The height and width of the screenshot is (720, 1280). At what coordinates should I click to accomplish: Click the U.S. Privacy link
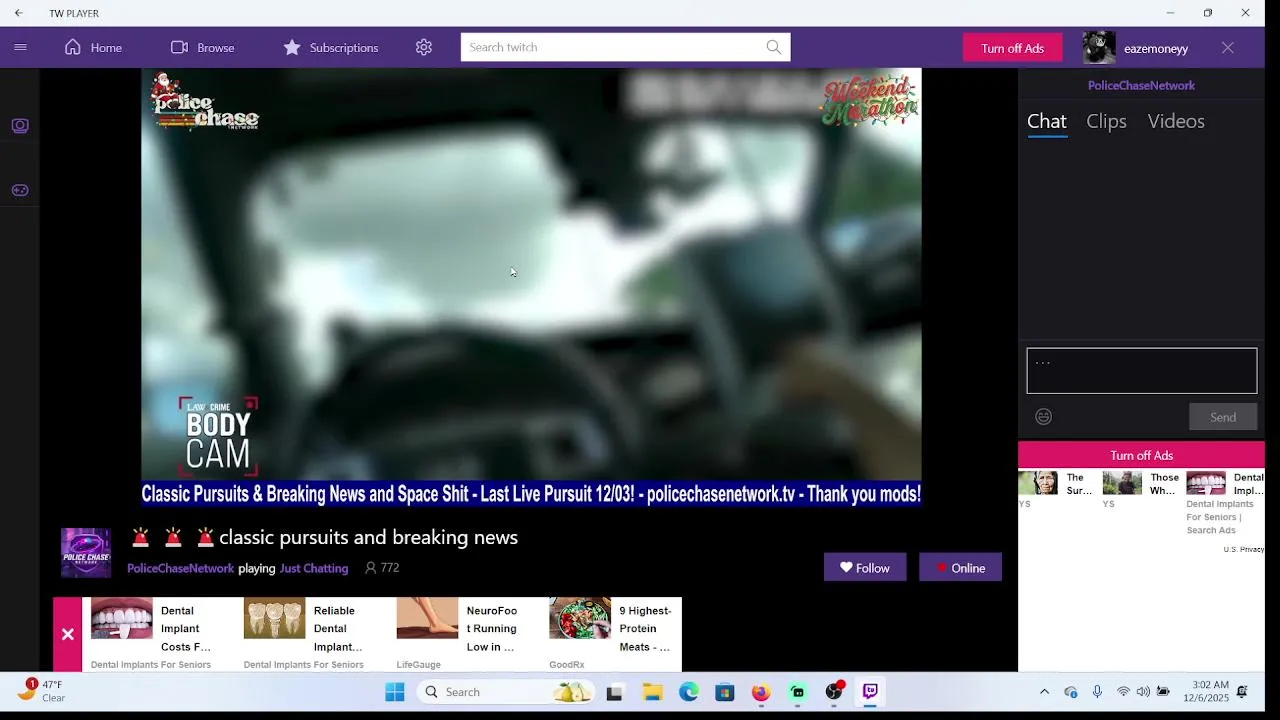[1243, 549]
